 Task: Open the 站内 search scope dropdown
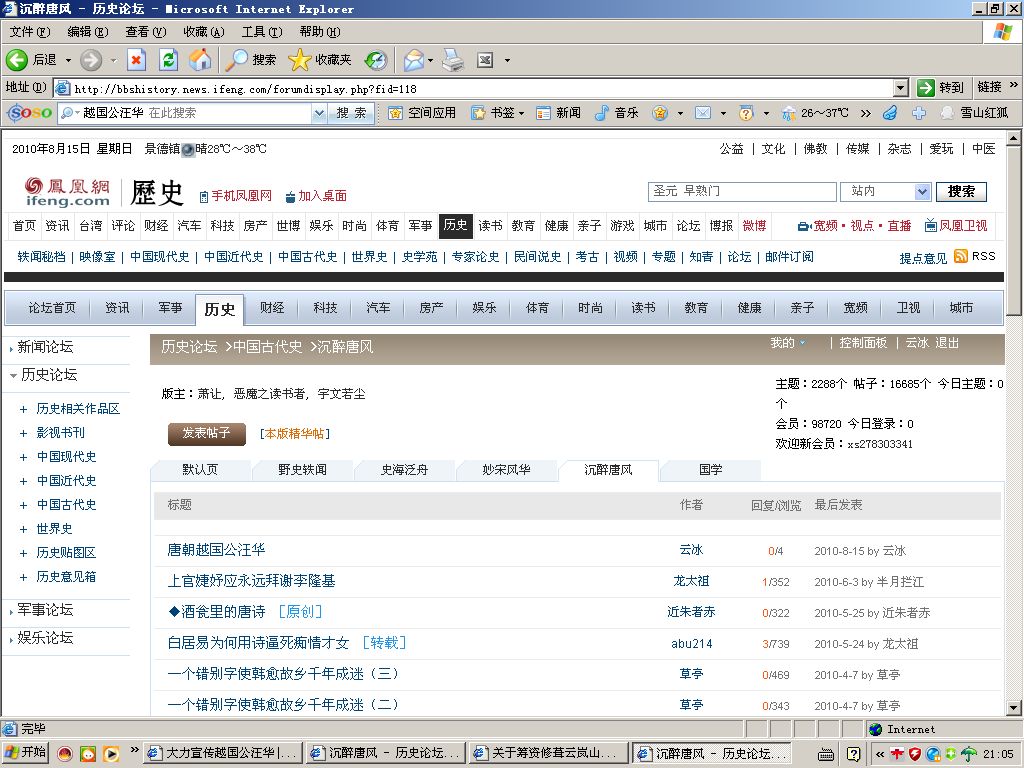[921, 191]
